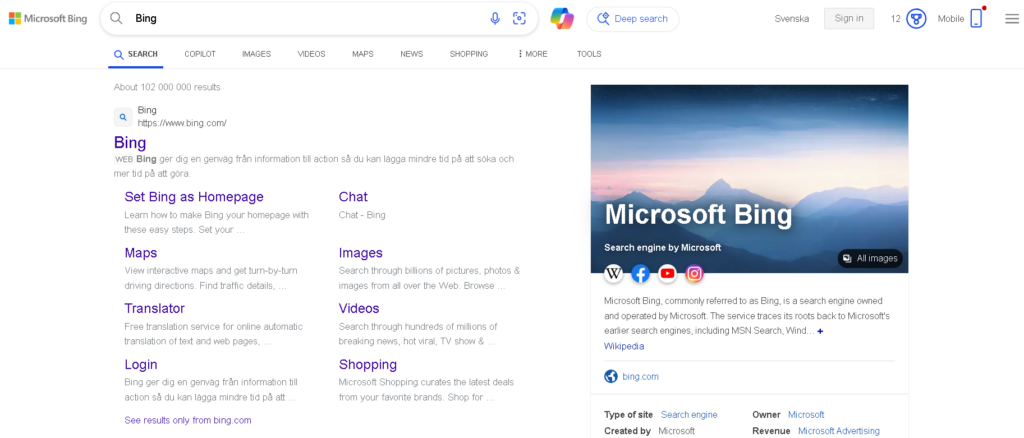Switch to the MAPS tab
This screenshot has width=1024, height=438.
362,54
